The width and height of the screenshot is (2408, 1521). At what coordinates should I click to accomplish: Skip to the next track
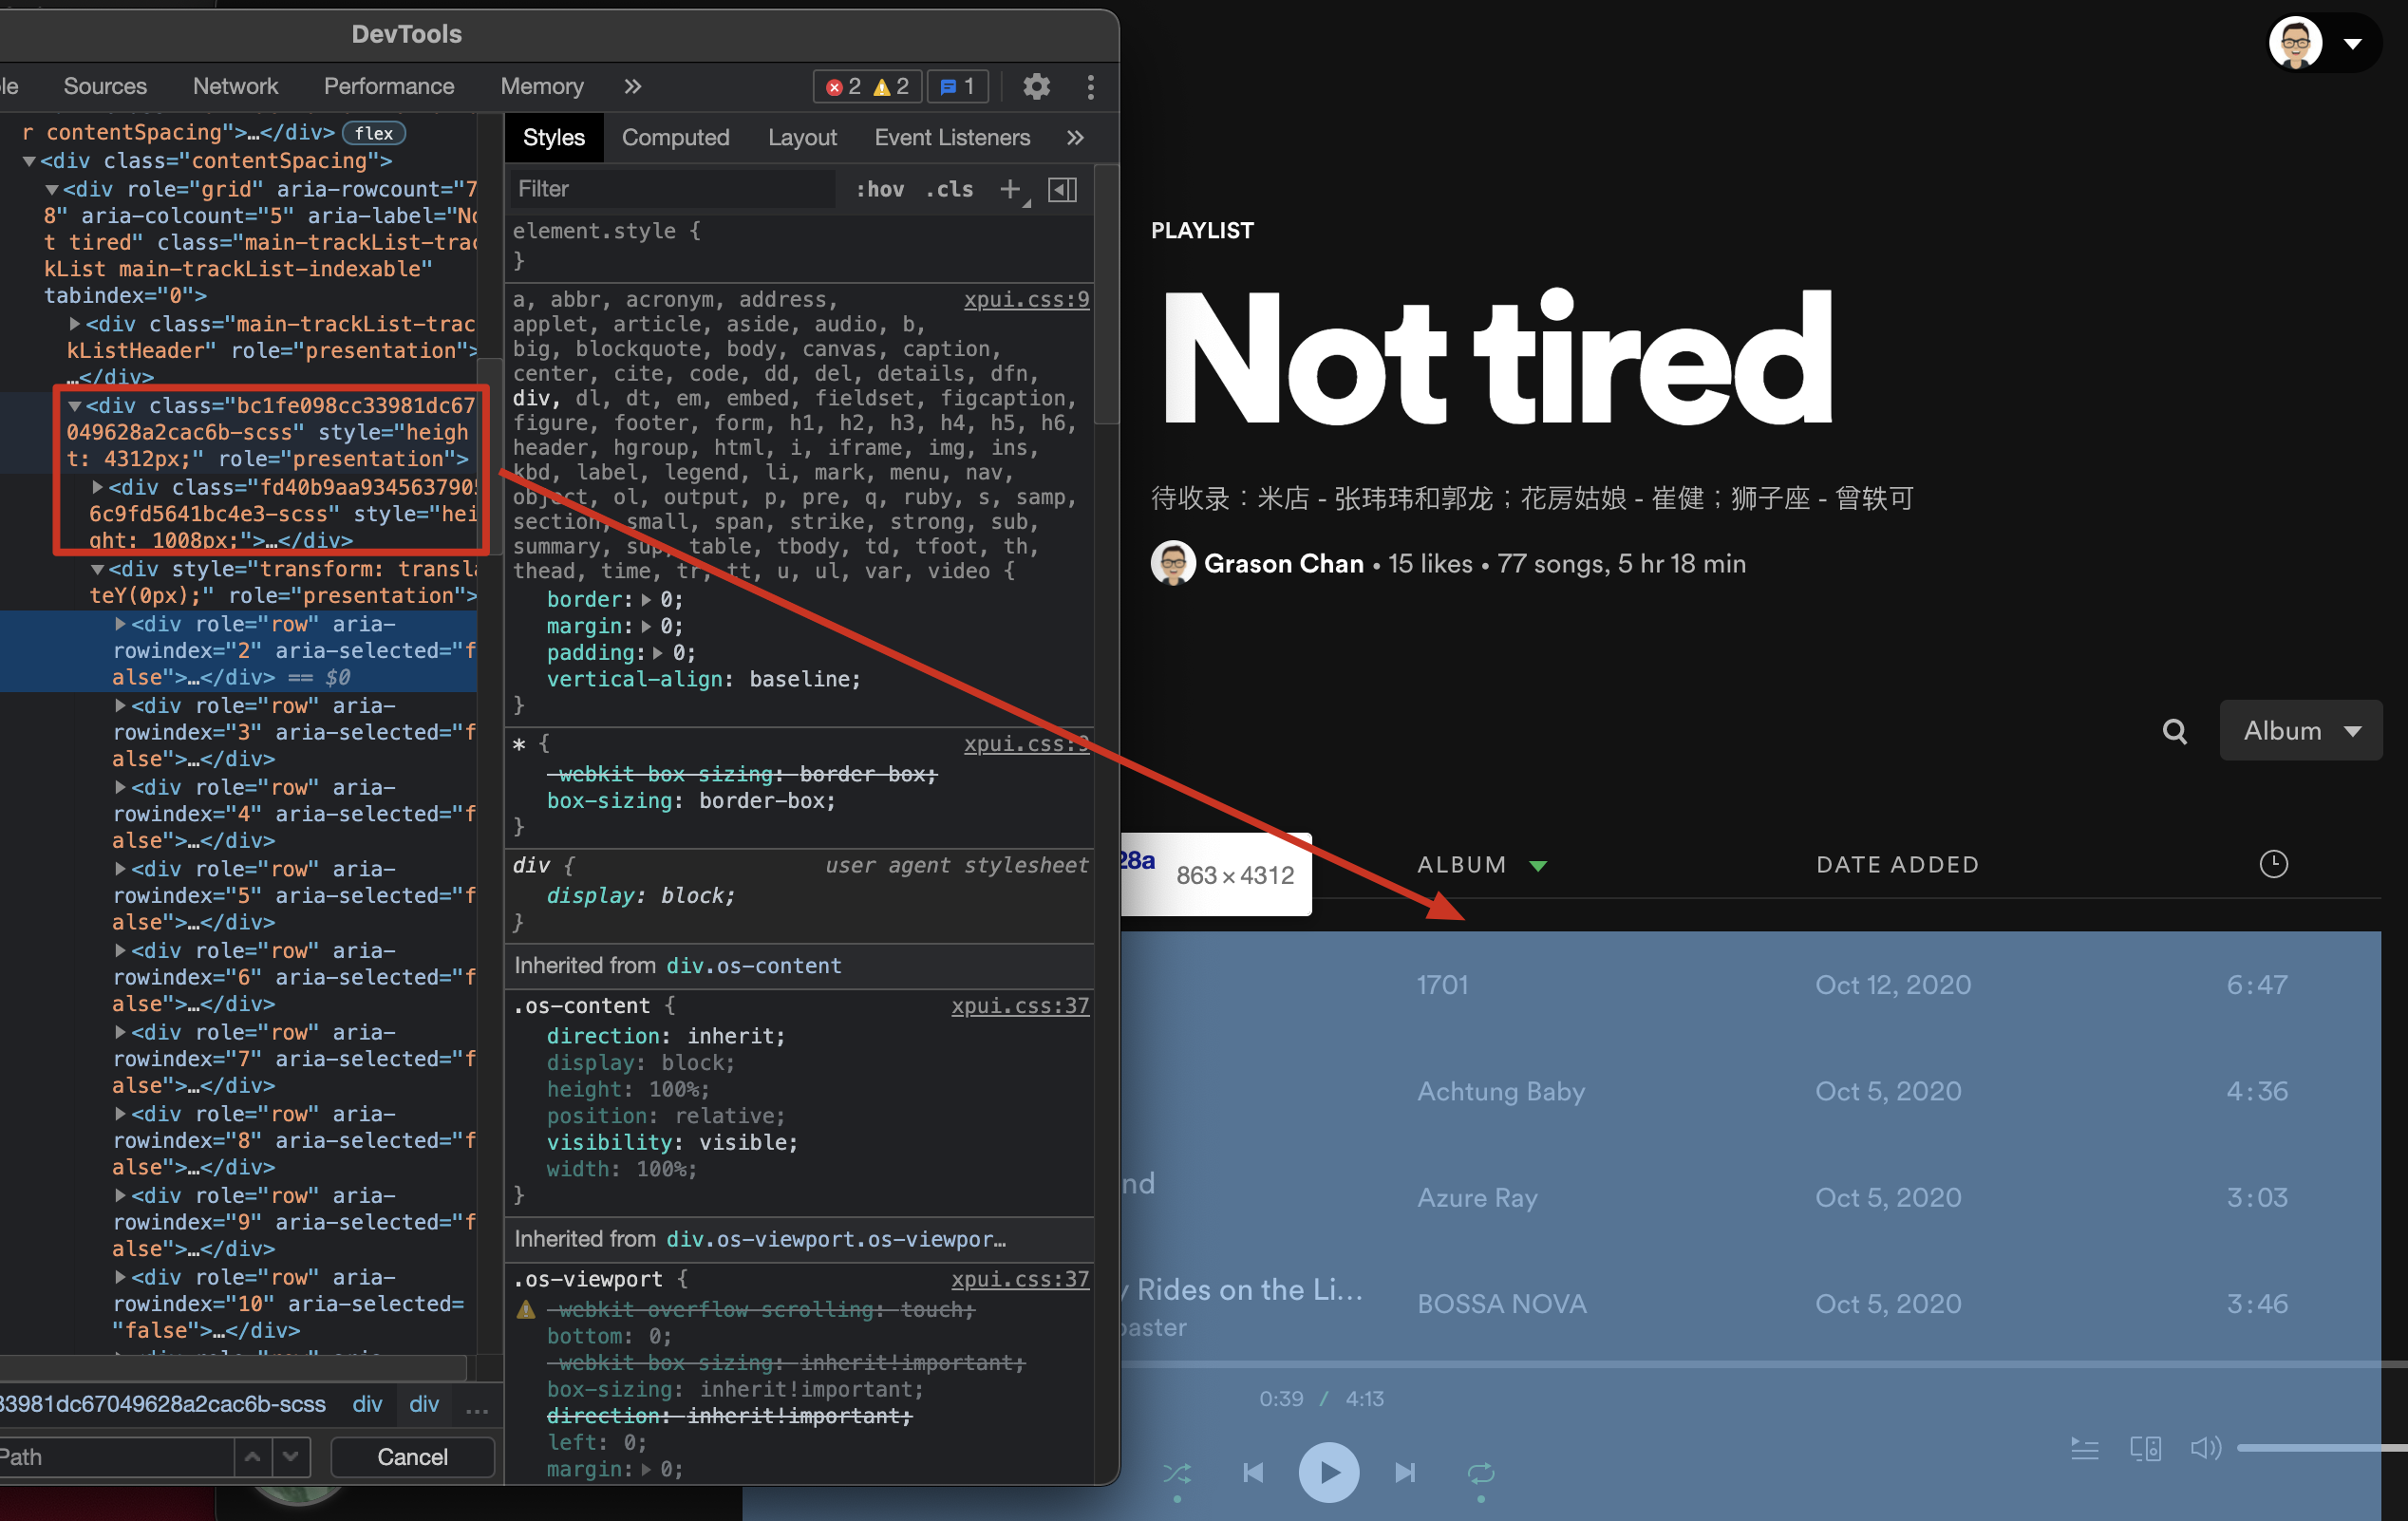coord(1405,1472)
